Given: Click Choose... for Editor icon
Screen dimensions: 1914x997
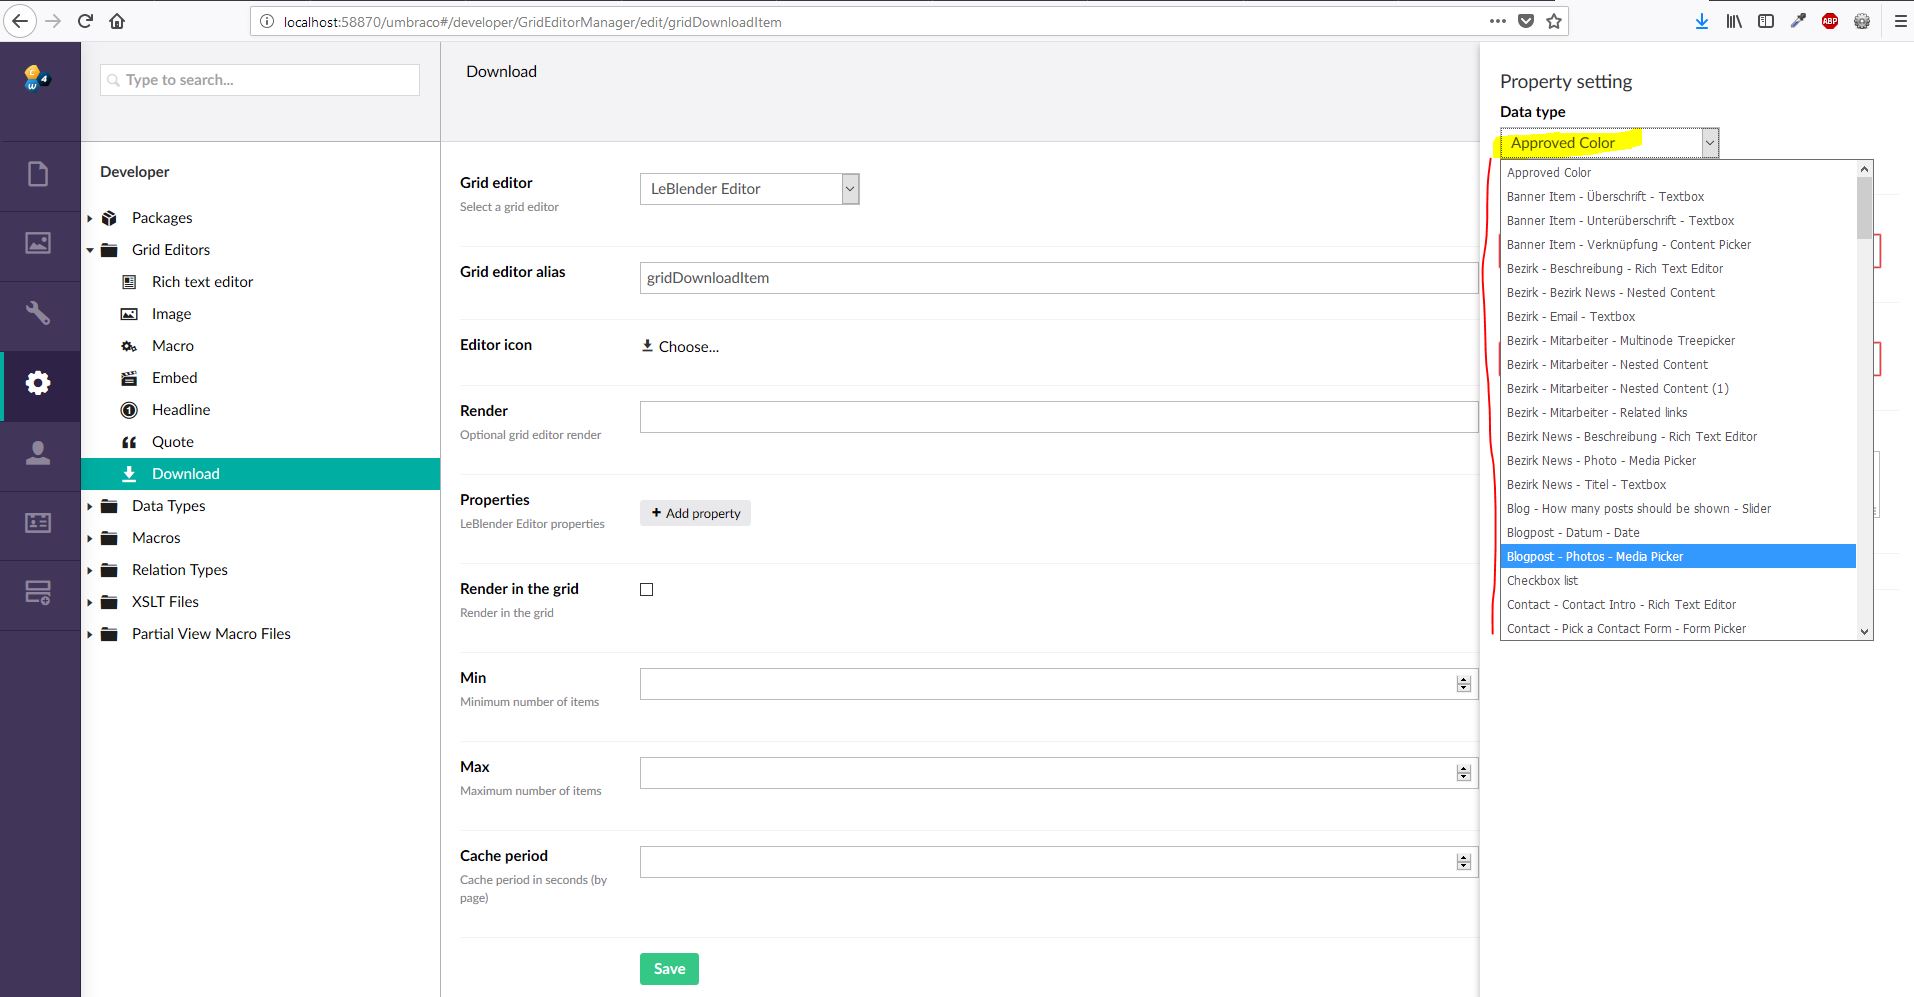Looking at the screenshot, I should click(680, 347).
